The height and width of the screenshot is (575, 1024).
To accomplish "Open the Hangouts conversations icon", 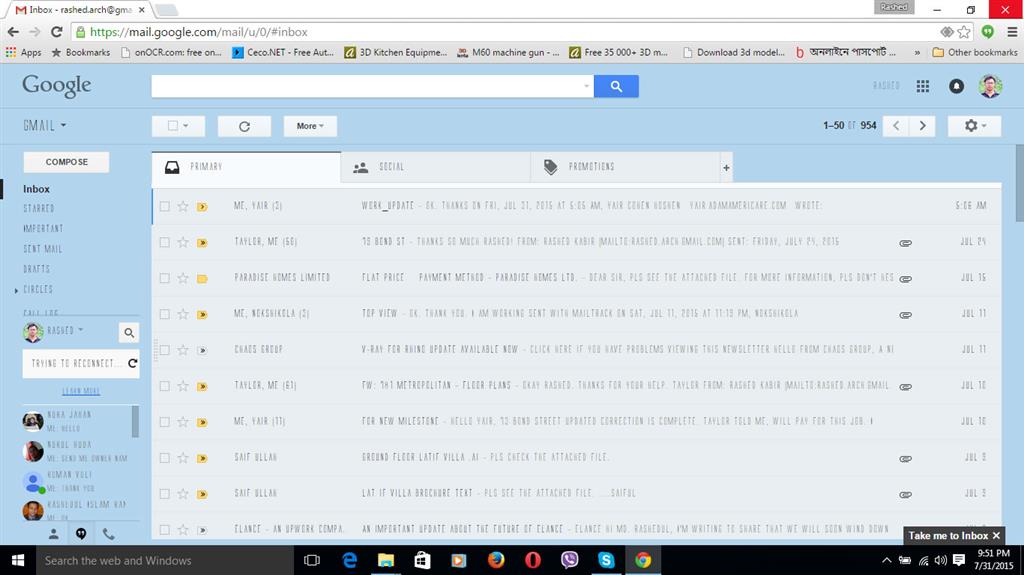I will (x=81, y=534).
